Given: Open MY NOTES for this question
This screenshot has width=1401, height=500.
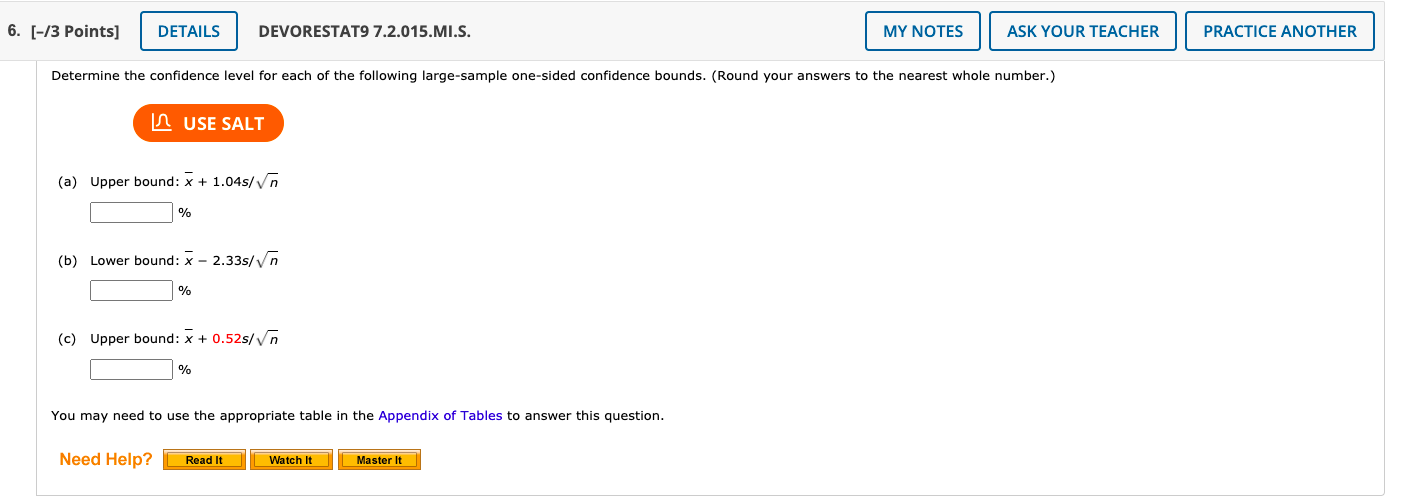Looking at the screenshot, I should point(923,31).
